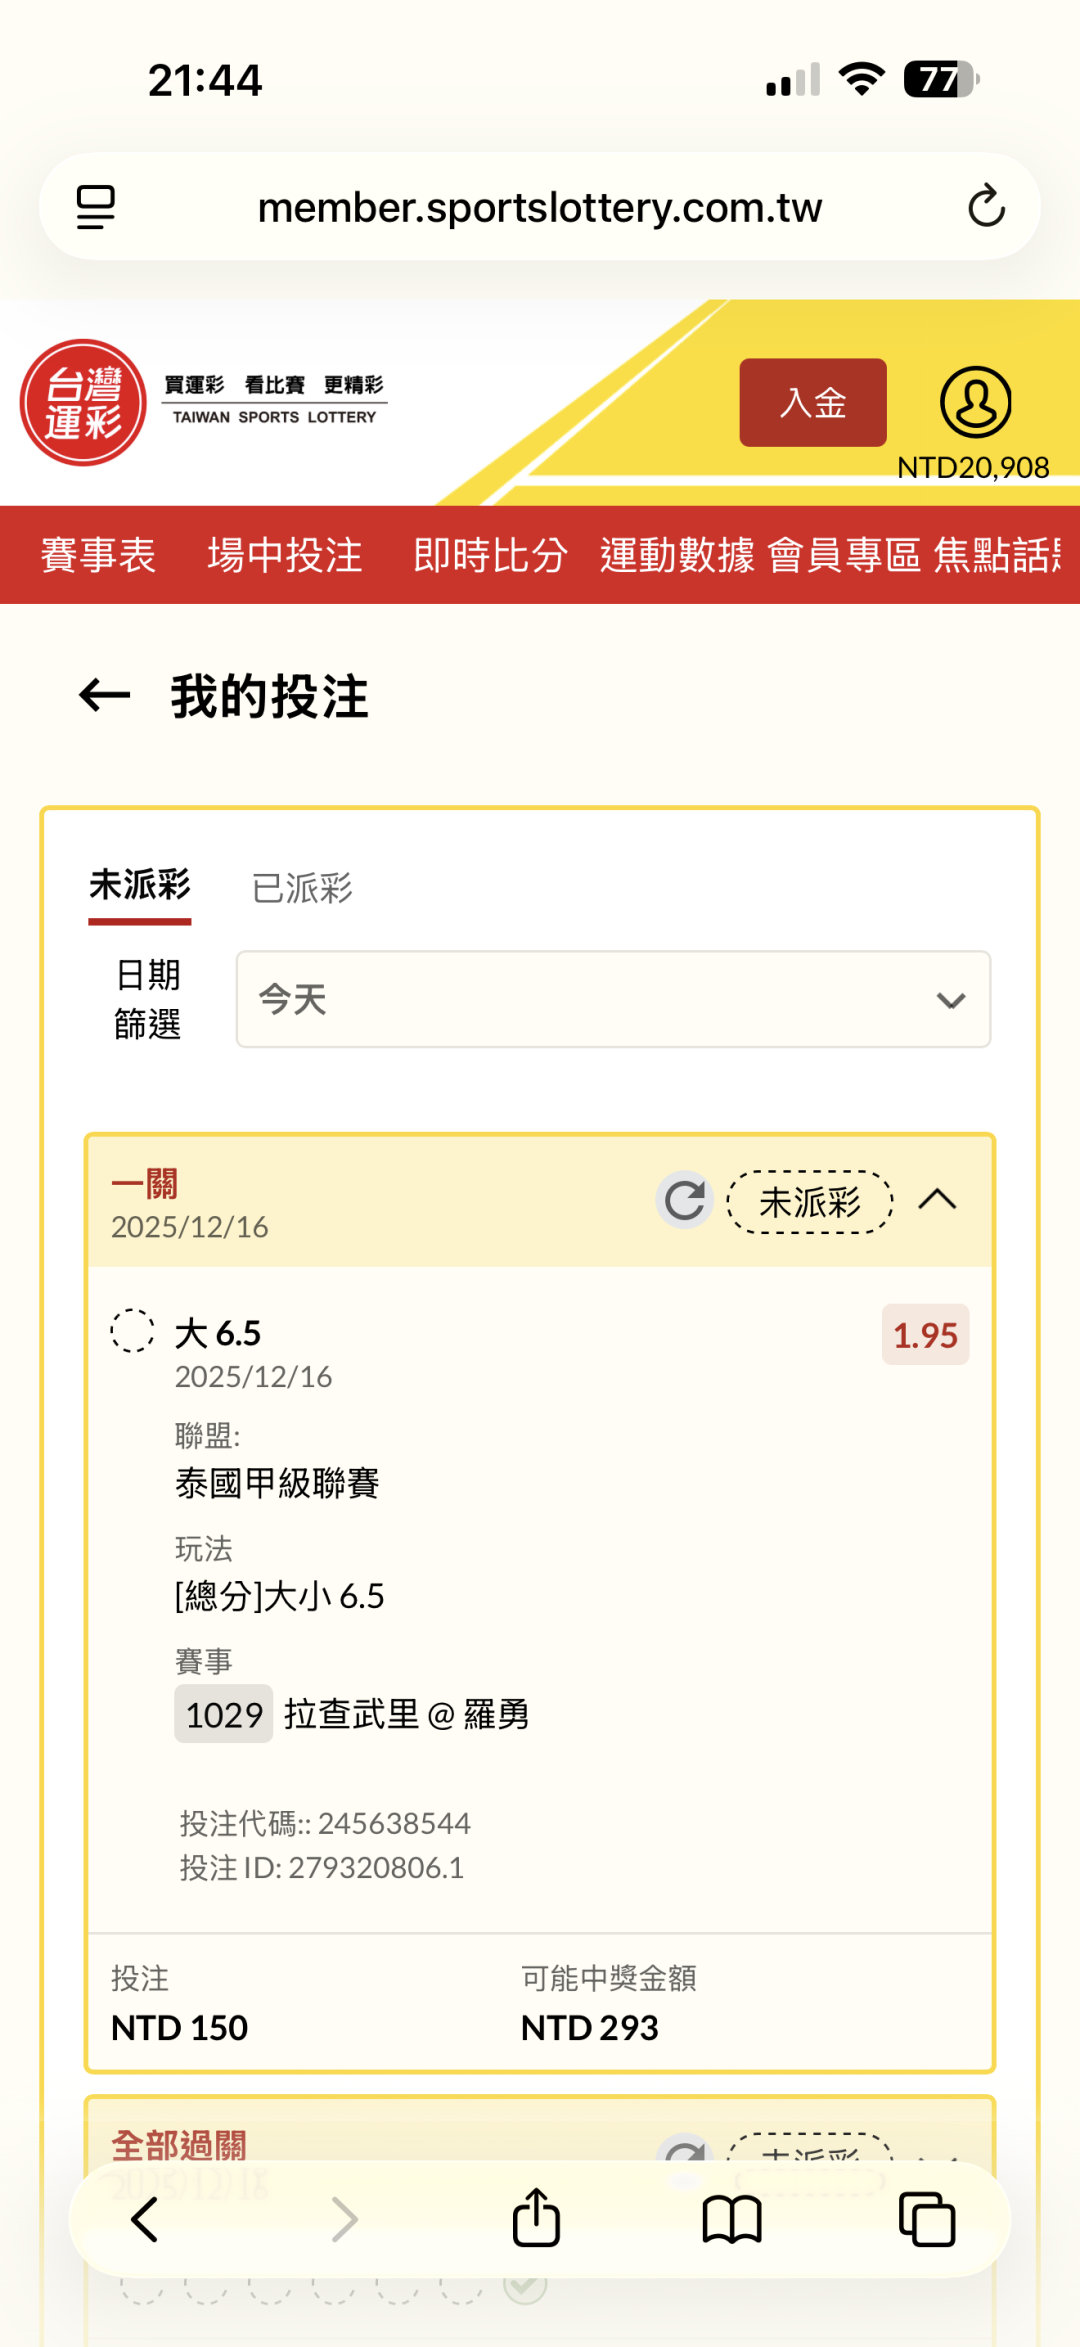Tap the 未派彩 status badge
Screen dimensions: 1080x2347
point(810,1202)
